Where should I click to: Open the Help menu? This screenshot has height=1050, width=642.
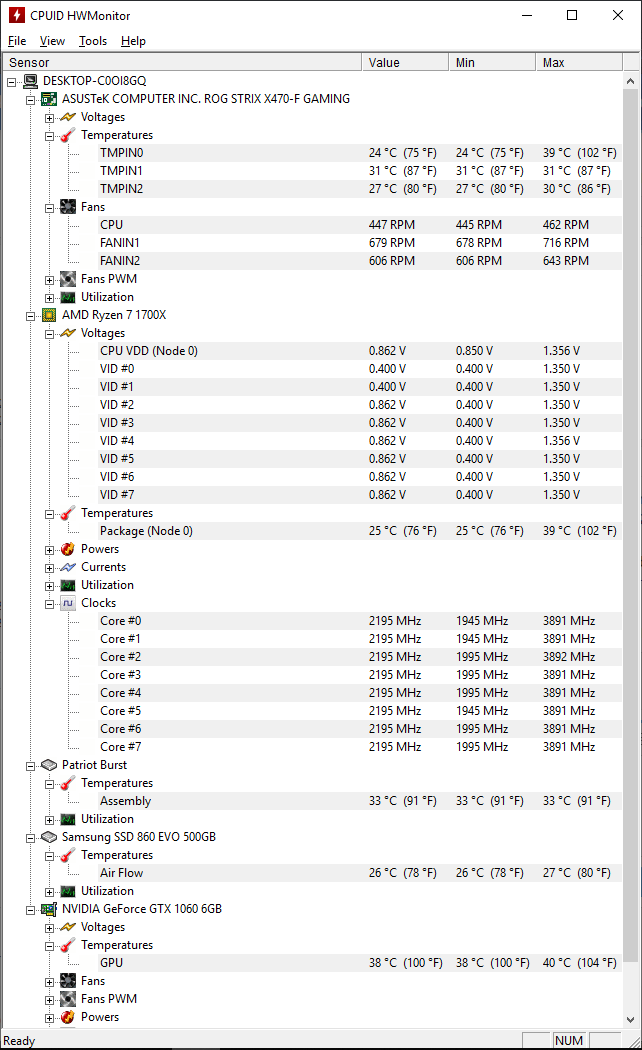pyautogui.click(x=133, y=41)
